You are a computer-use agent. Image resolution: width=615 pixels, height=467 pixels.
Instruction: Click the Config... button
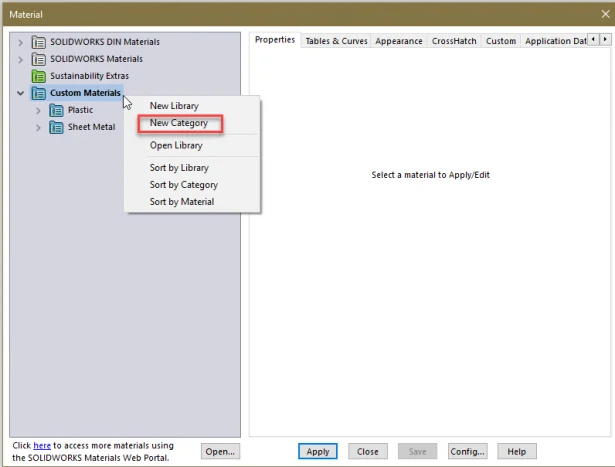(467, 451)
